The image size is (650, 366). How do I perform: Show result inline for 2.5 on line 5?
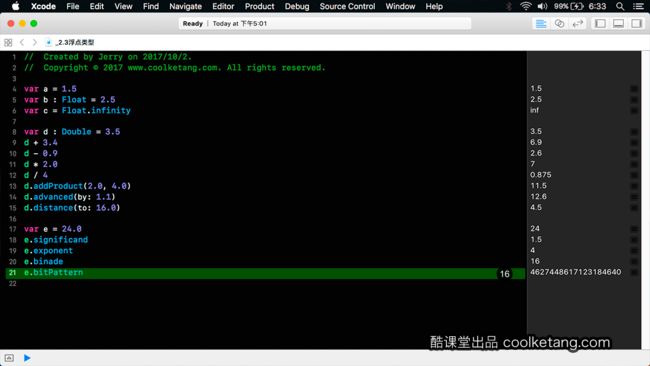[634, 99]
